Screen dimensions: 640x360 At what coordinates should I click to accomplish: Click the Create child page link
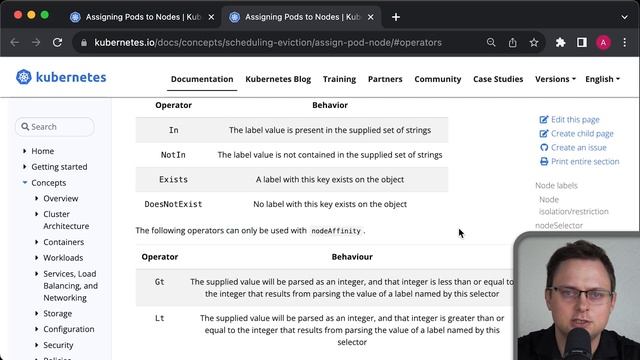click(582, 133)
